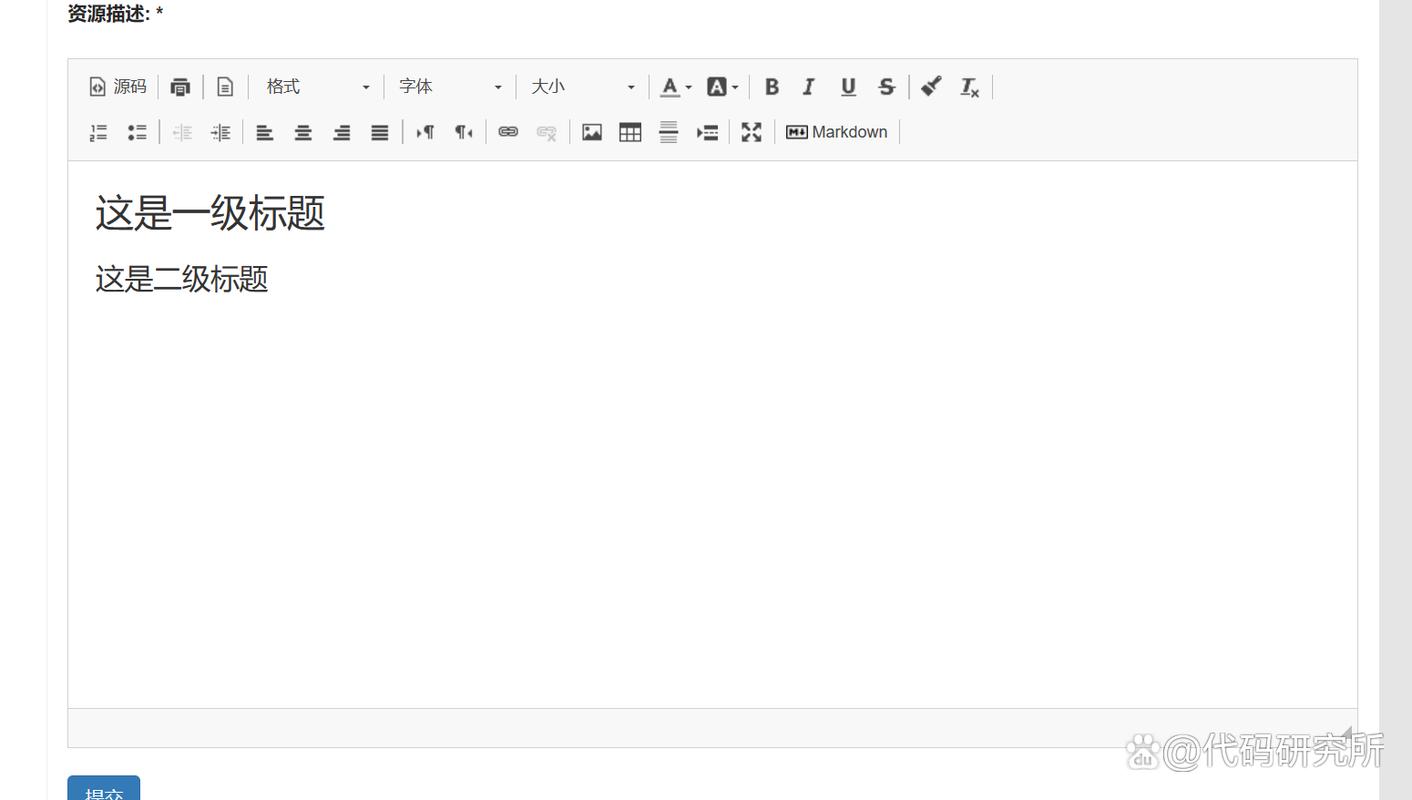Image resolution: width=1412 pixels, height=800 pixels.
Task: Switch to 源码 source view
Action: (118, 87)
